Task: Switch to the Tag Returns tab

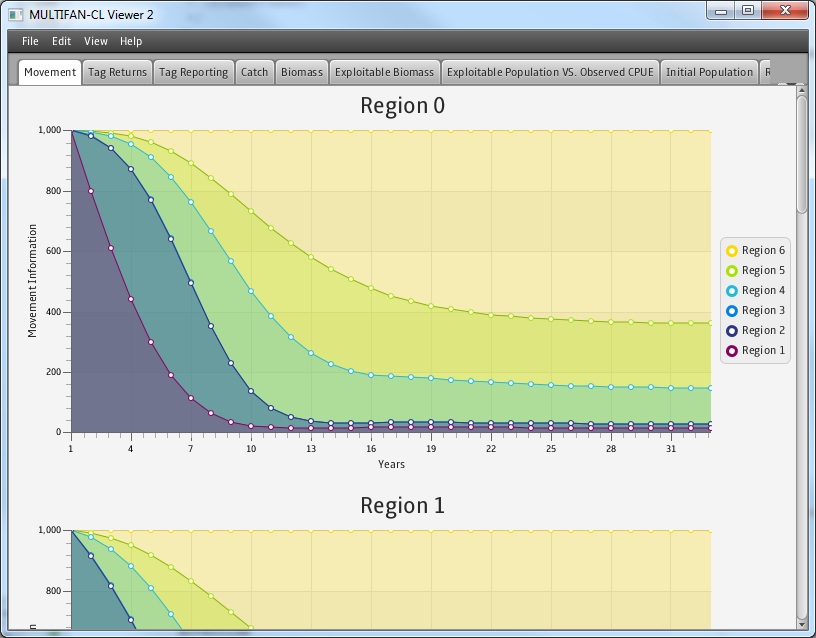Action: [x=118, y=72]
